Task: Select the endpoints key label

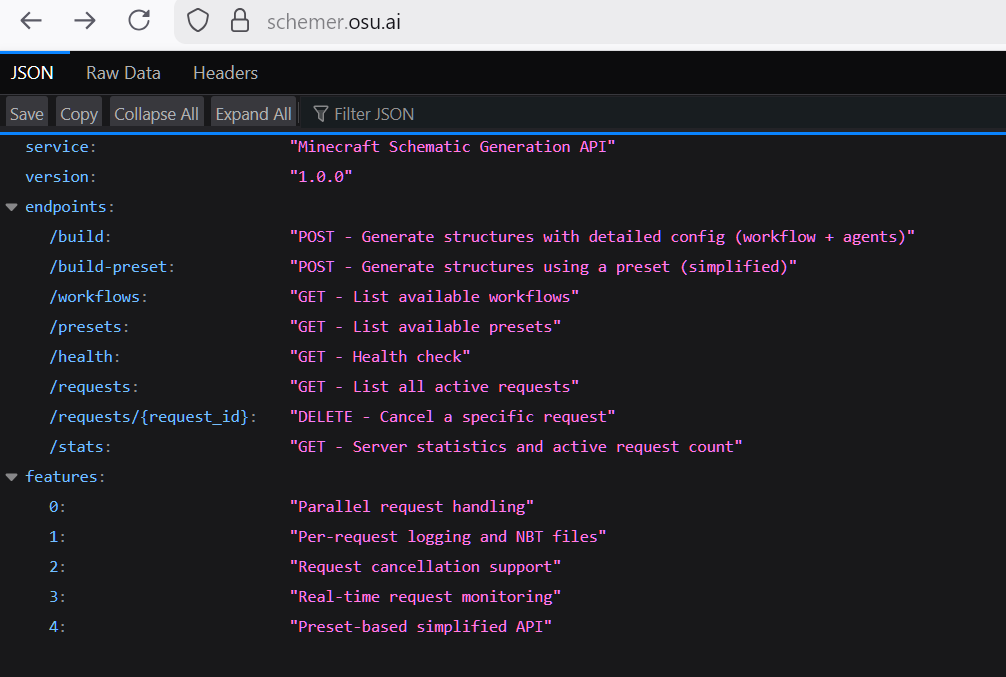Action: [x=69, y=207]
